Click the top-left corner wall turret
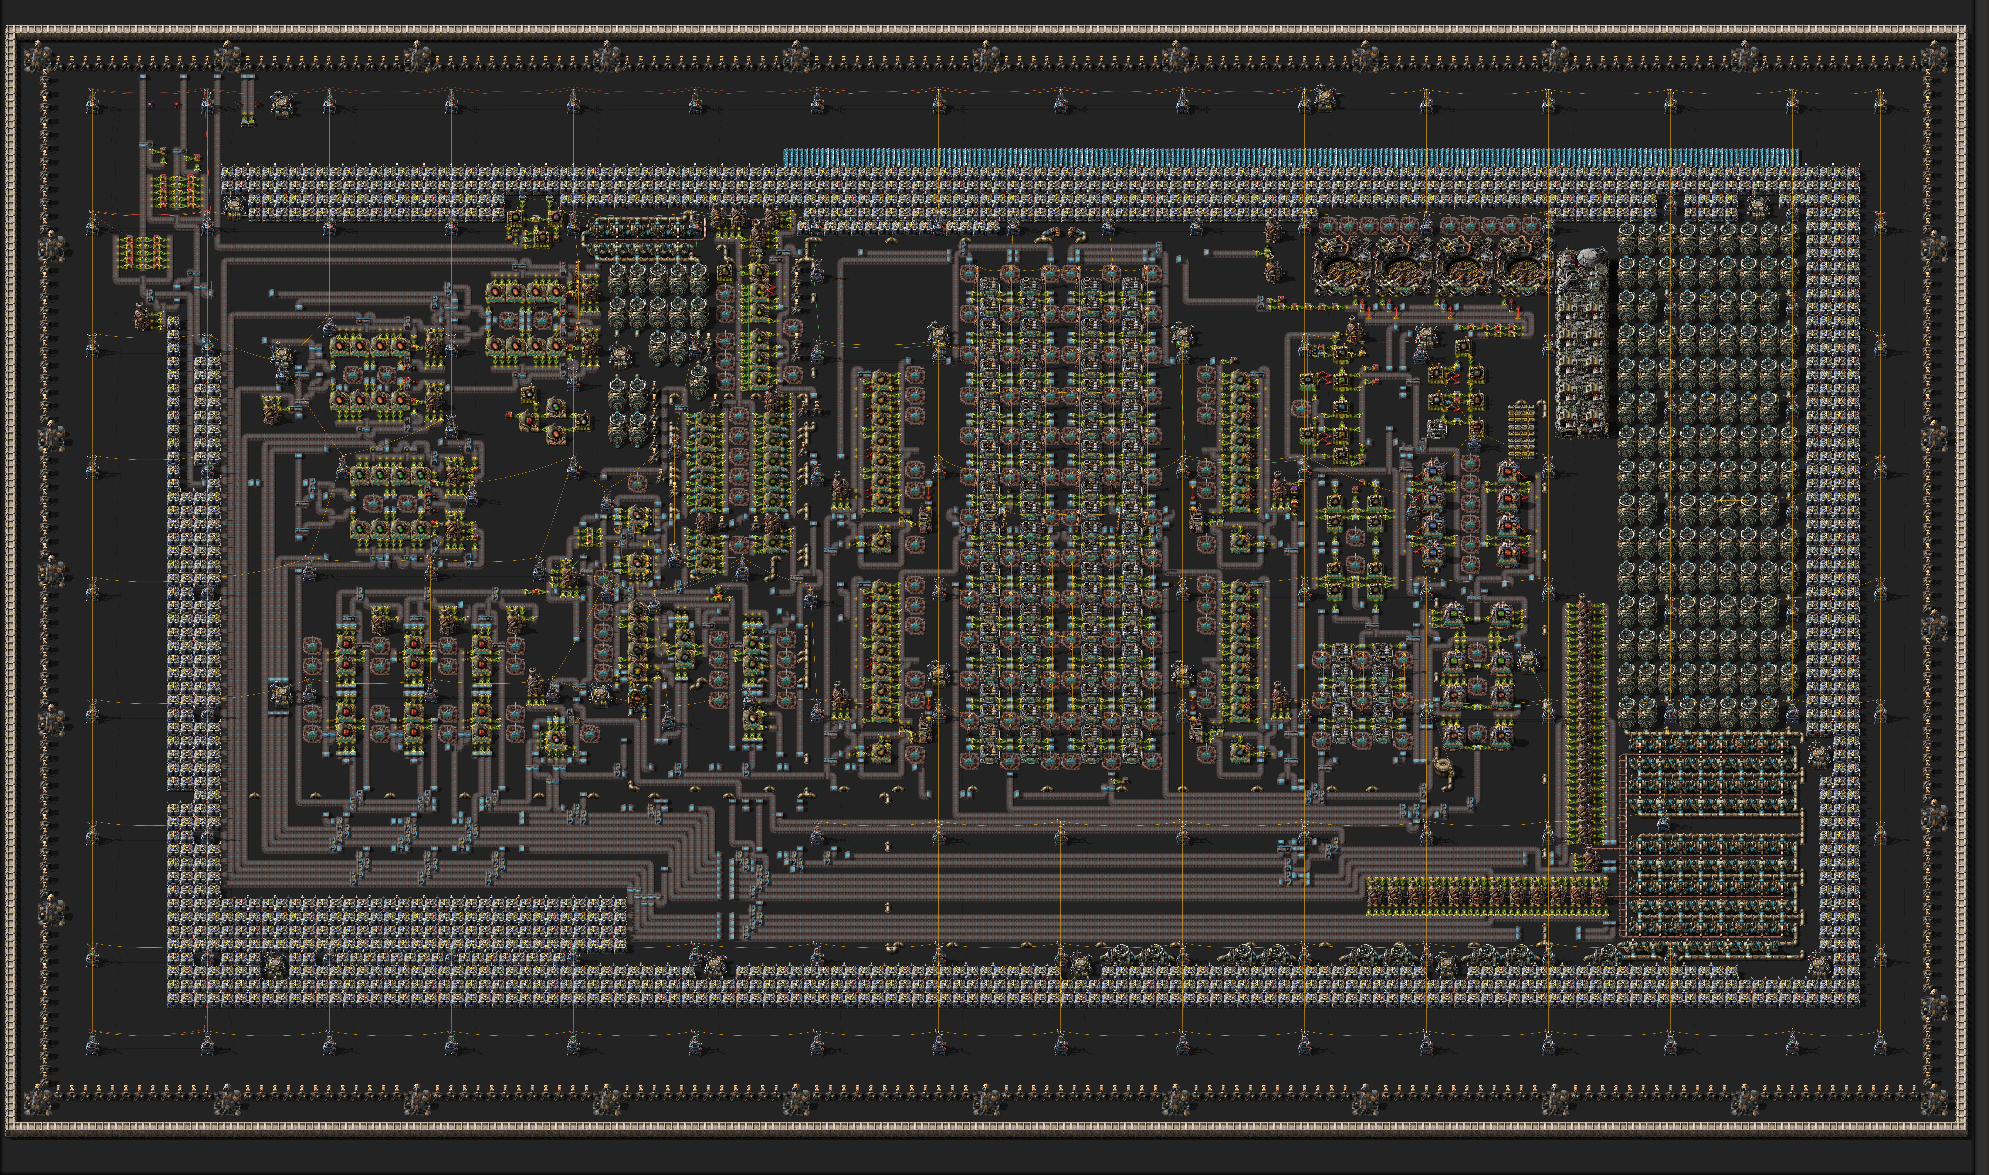The image size is (1989, 1175). (38, 56)
